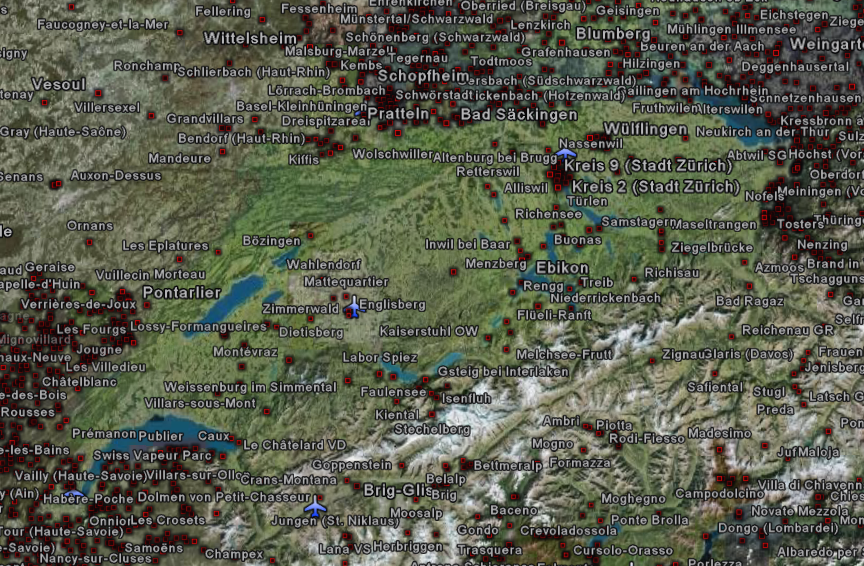The height and width of the screenshot is (566, 864).
Task: Click the Crevoladossola label
Action: click(569, 531)
